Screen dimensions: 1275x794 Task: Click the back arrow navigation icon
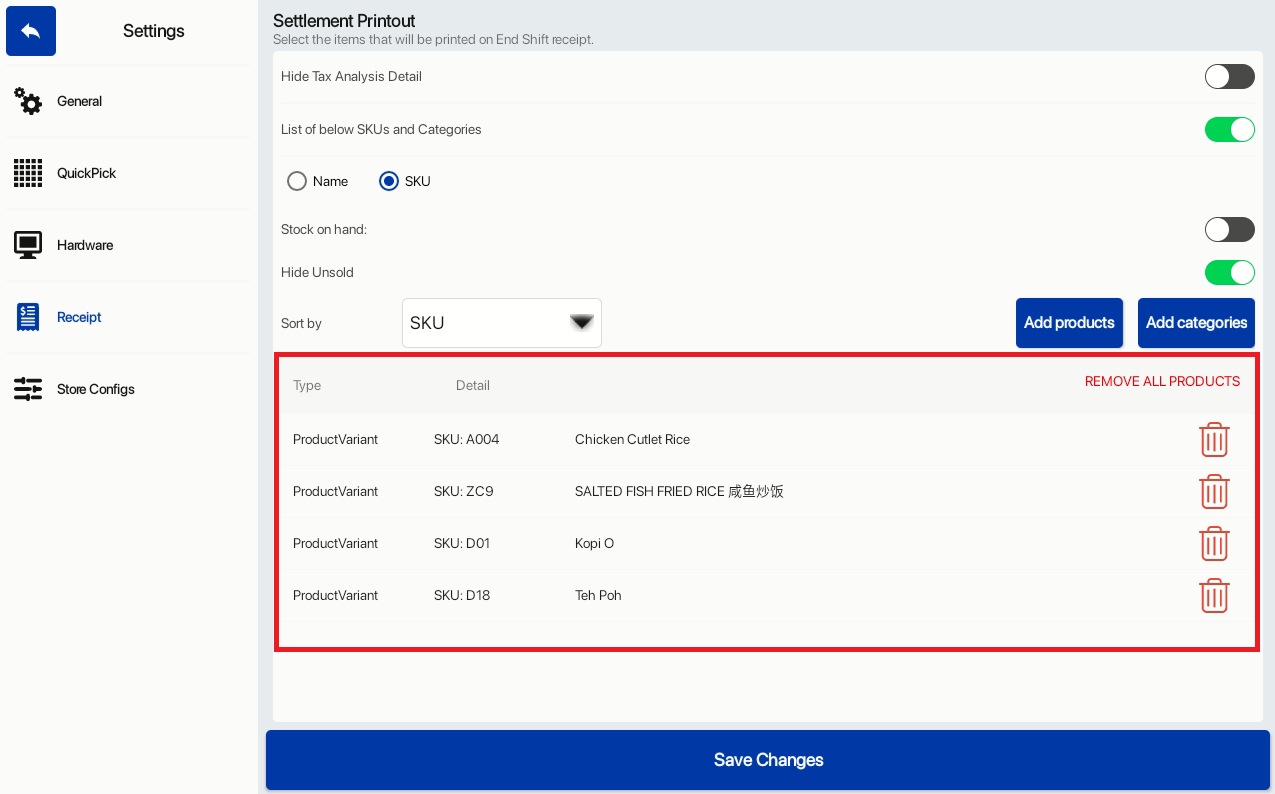(31, 31)
